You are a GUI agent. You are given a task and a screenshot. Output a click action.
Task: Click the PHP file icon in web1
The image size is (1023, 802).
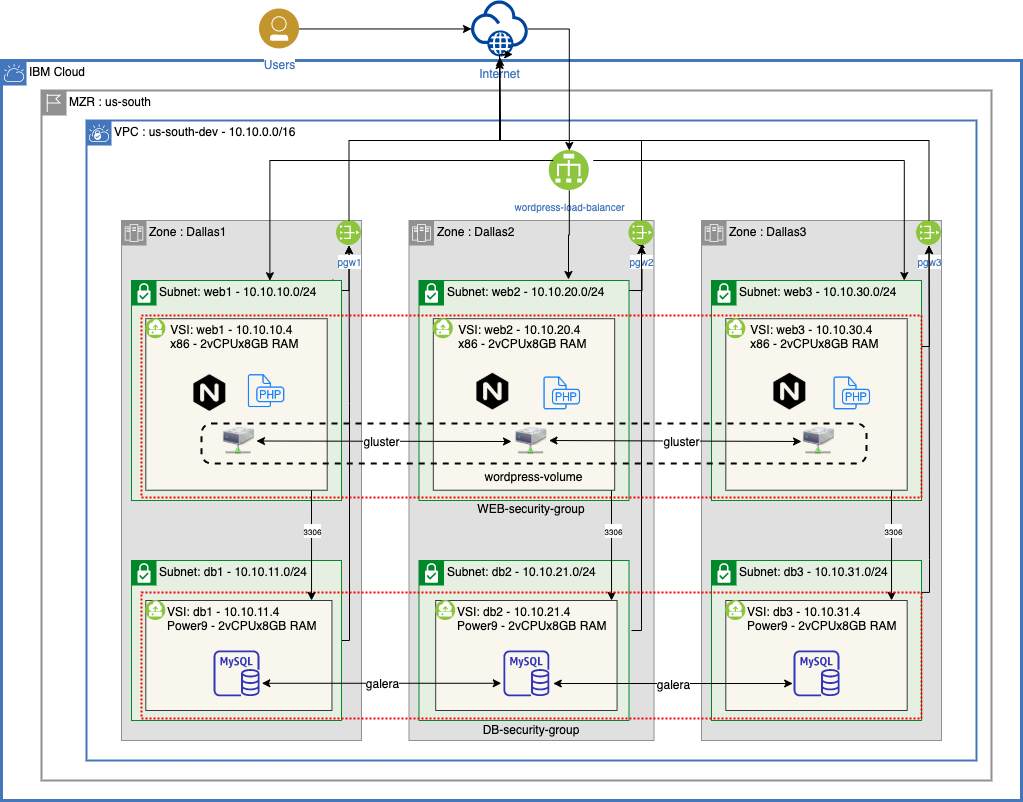point(266,391)
